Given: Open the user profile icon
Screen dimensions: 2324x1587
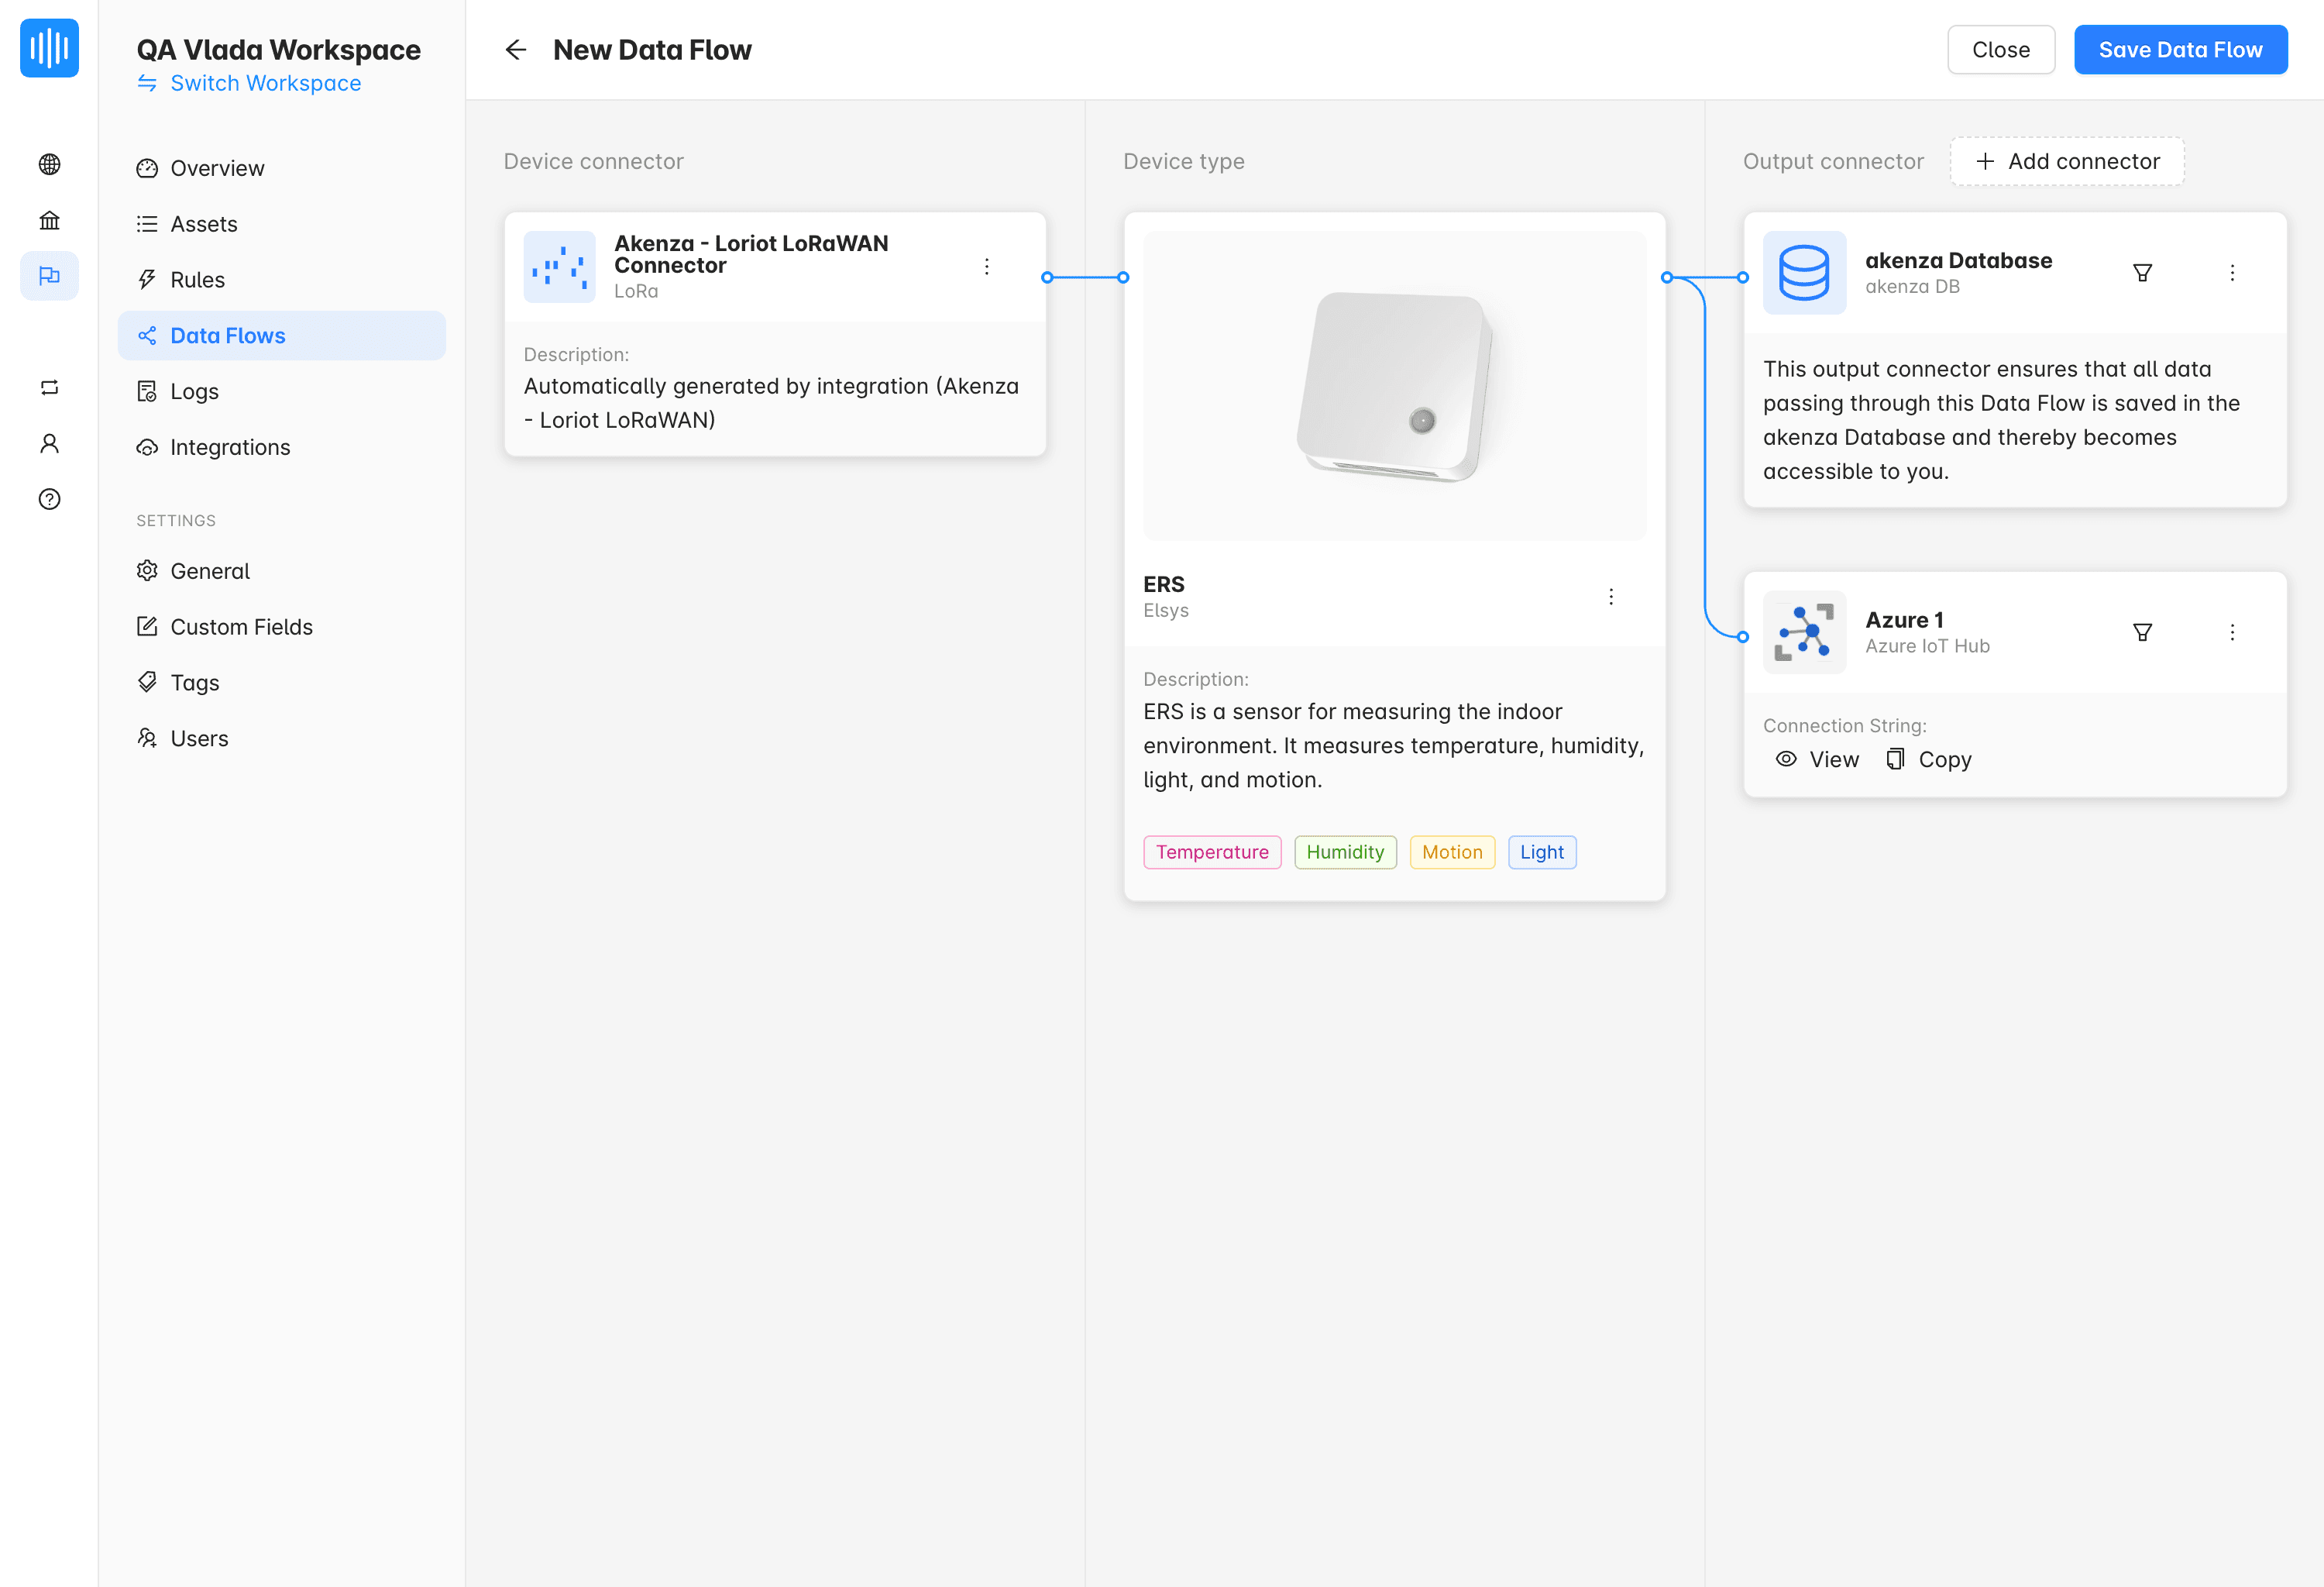Looking at the screenshot, I should [x=49, y=443].
